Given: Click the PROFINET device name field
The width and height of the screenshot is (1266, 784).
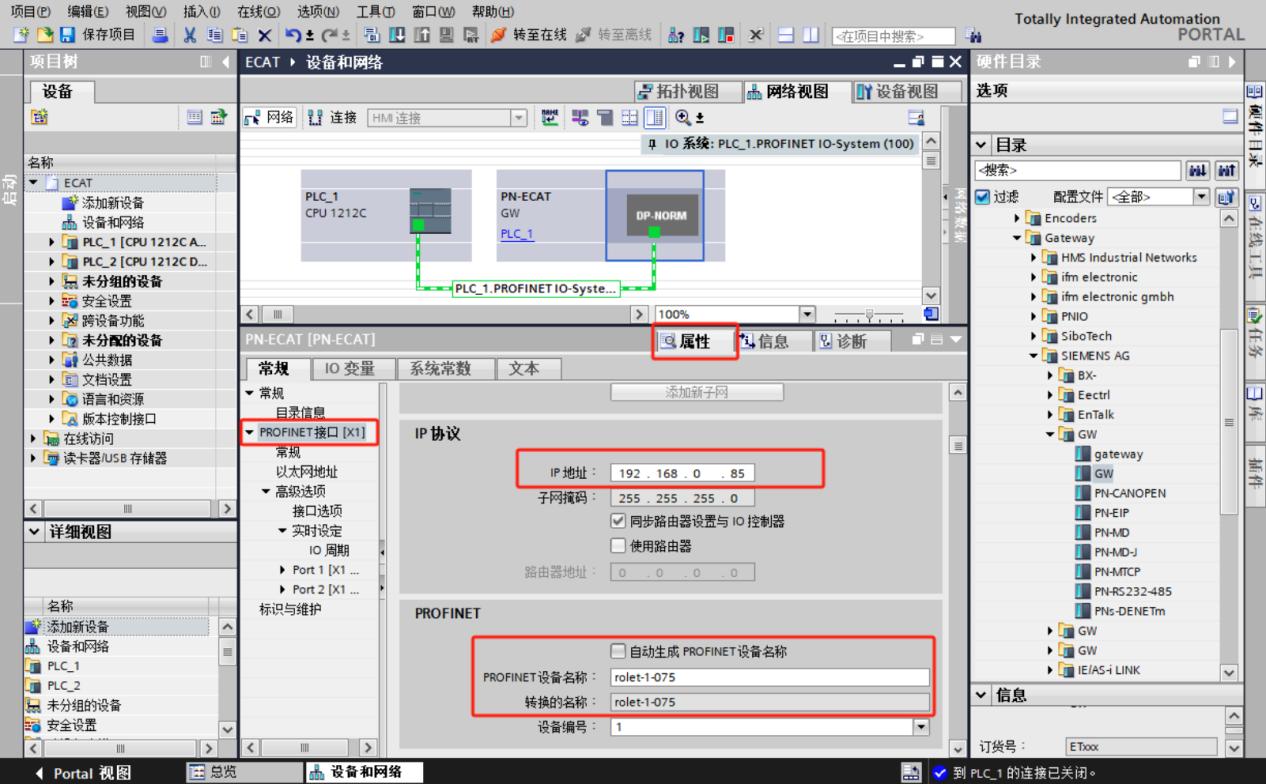Looking at the screenshot, I should (x=771, y=677).
